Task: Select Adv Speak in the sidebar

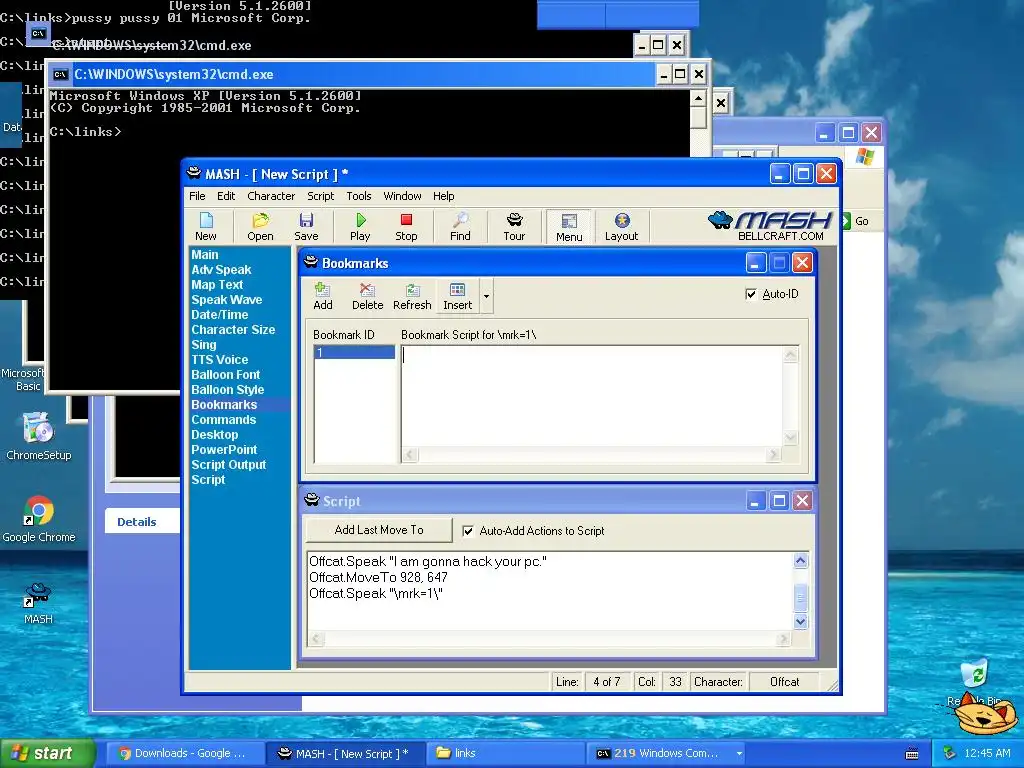Action: [x=221, y=270]
